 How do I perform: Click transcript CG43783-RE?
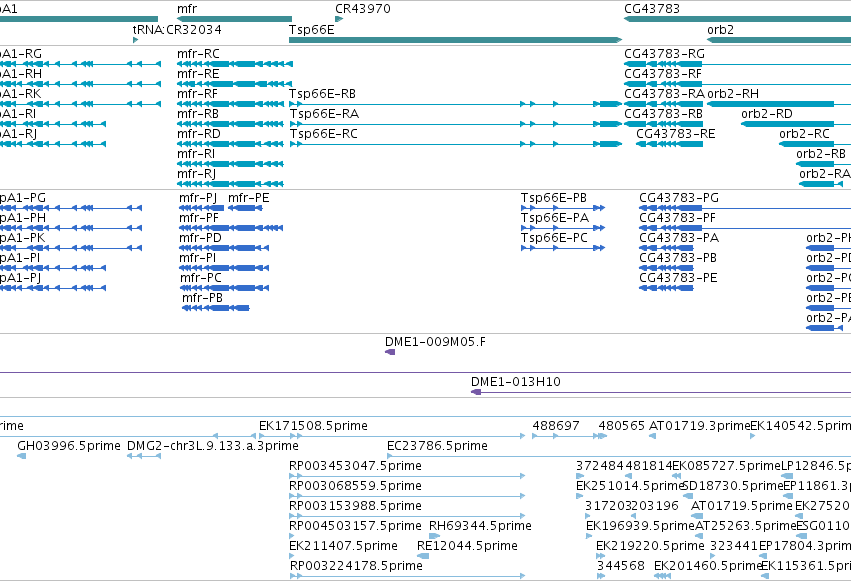coord(669,144)
